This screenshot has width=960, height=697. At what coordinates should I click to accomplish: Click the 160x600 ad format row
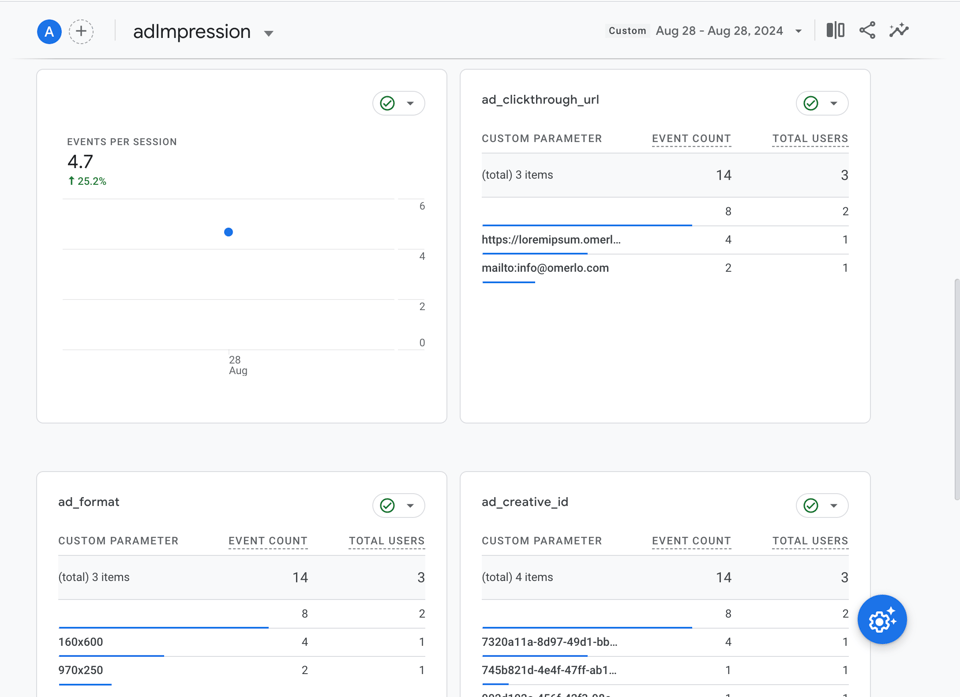click(x=241, y=642)
